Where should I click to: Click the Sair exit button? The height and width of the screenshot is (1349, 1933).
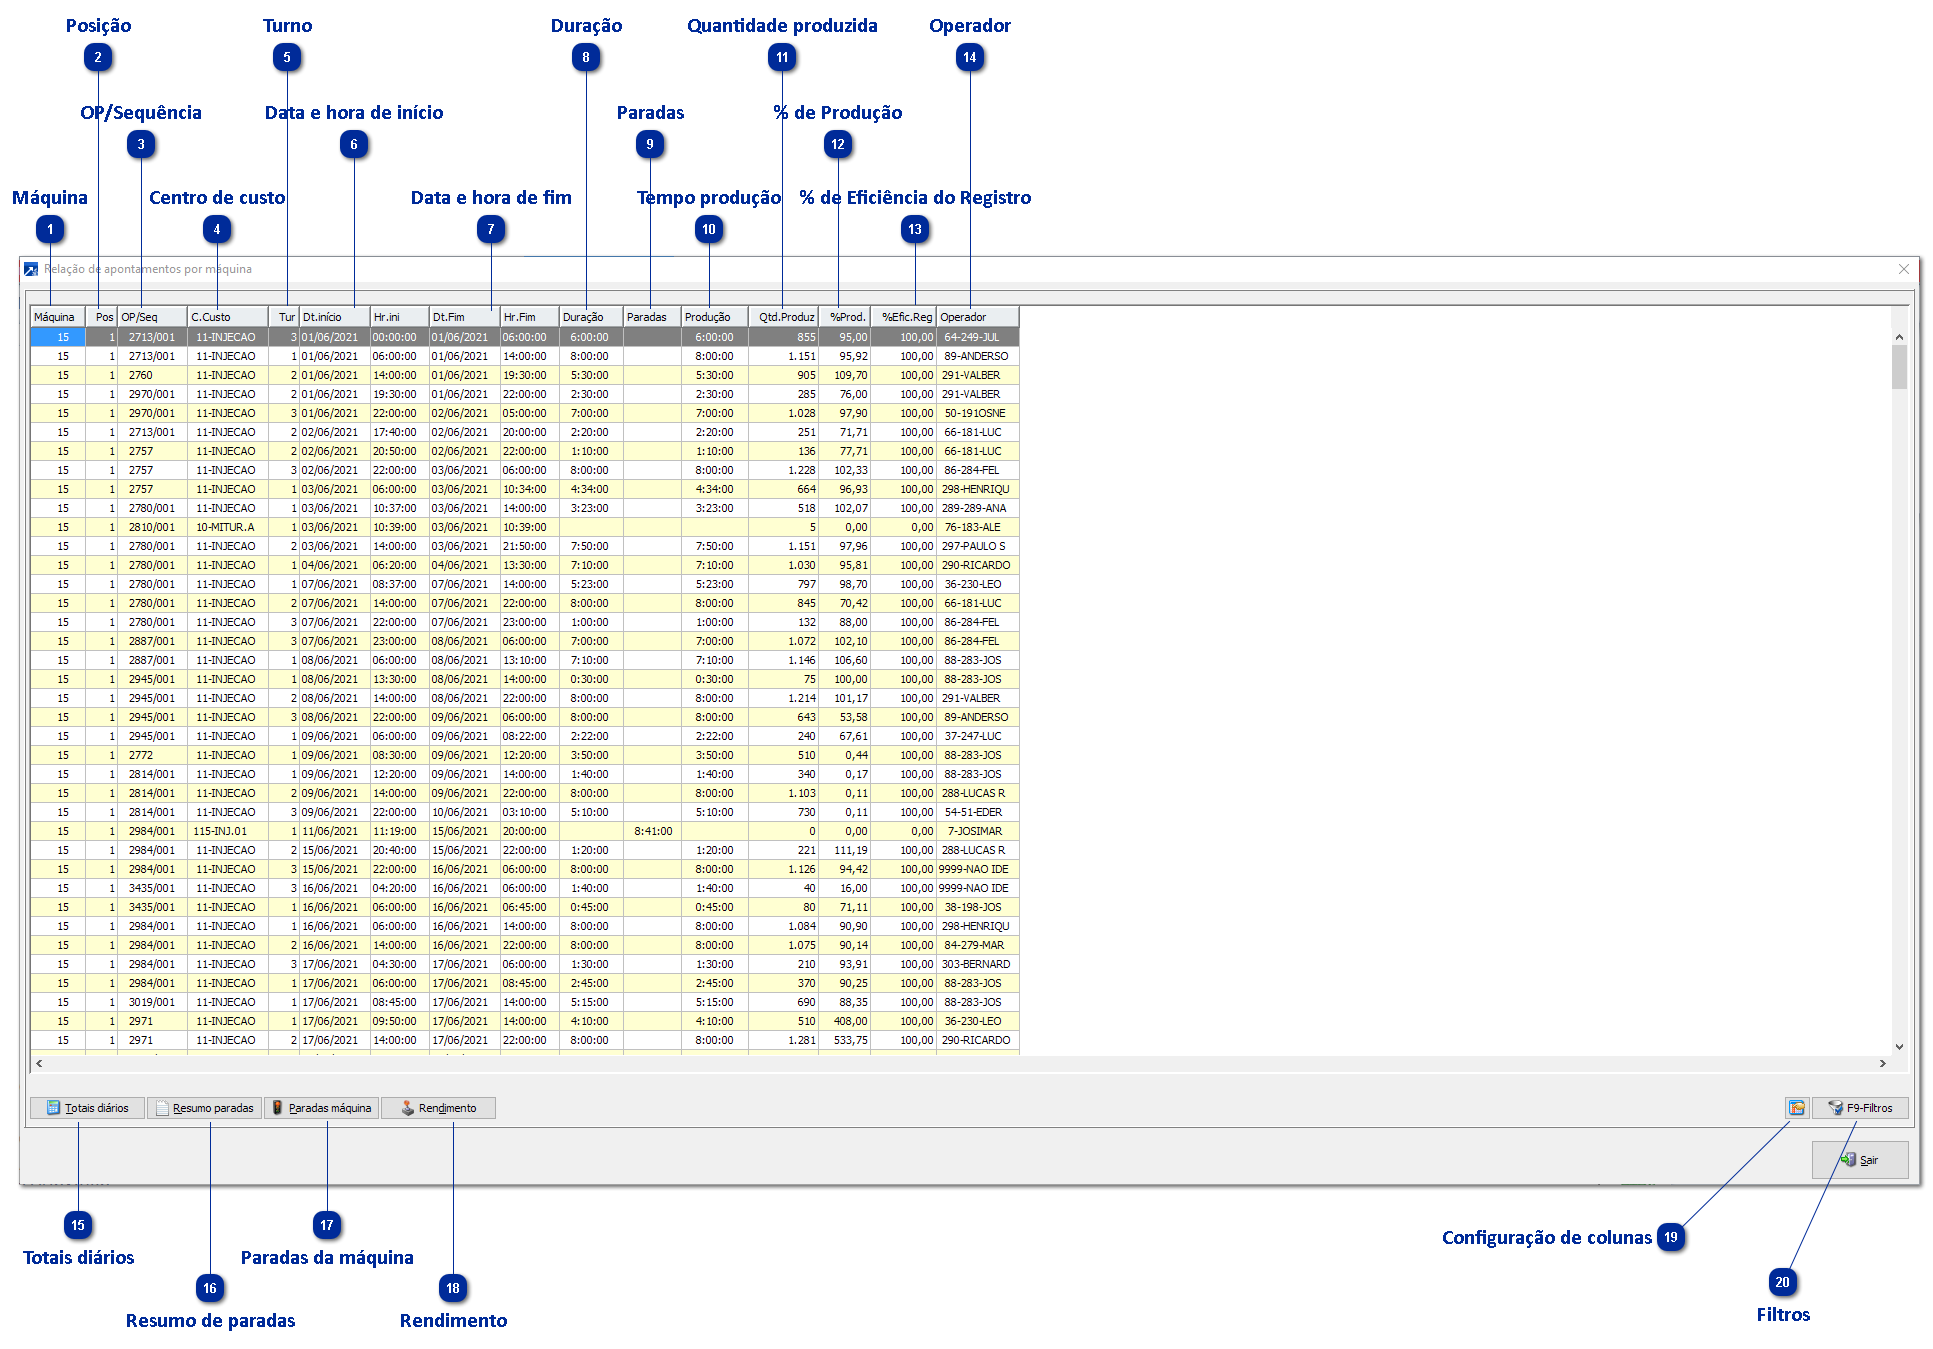pos(1859,1159)
